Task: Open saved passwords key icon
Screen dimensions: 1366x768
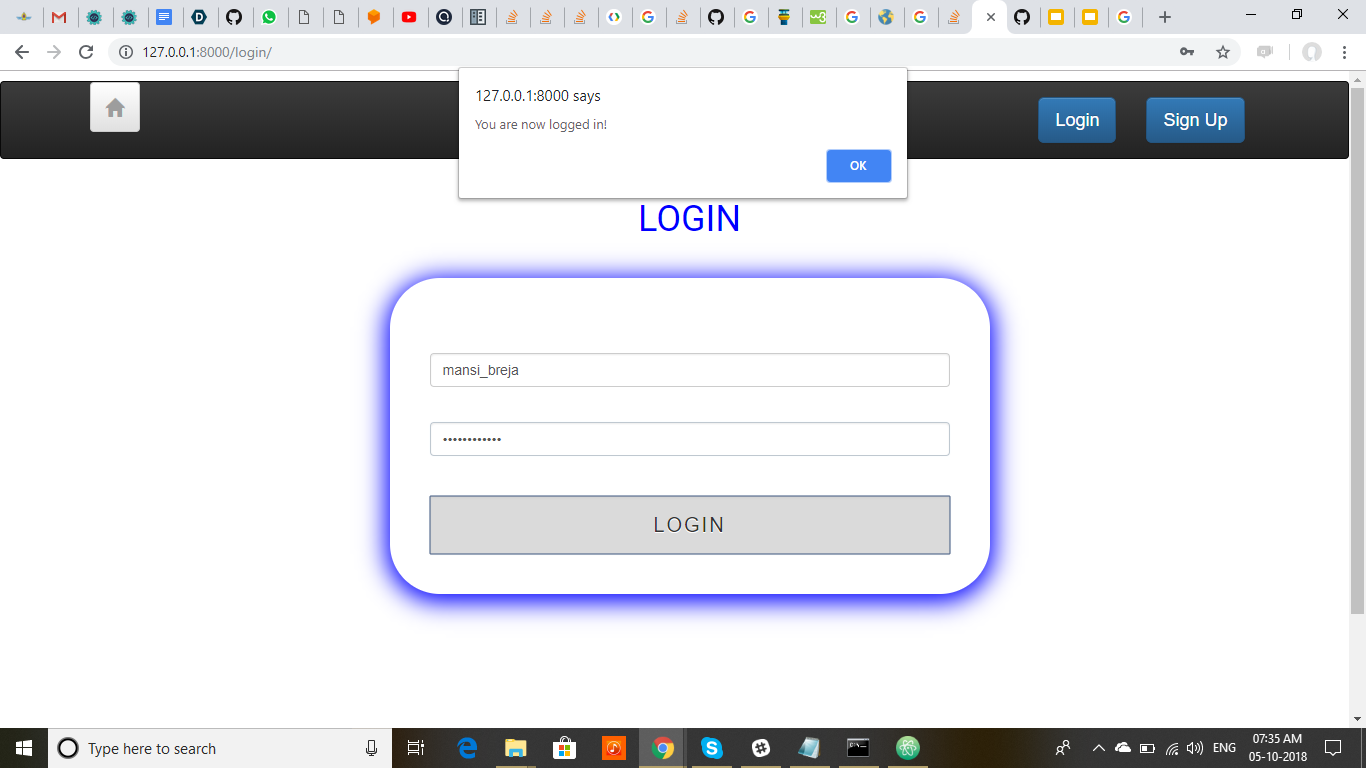Action: (x=1187, y=52)
